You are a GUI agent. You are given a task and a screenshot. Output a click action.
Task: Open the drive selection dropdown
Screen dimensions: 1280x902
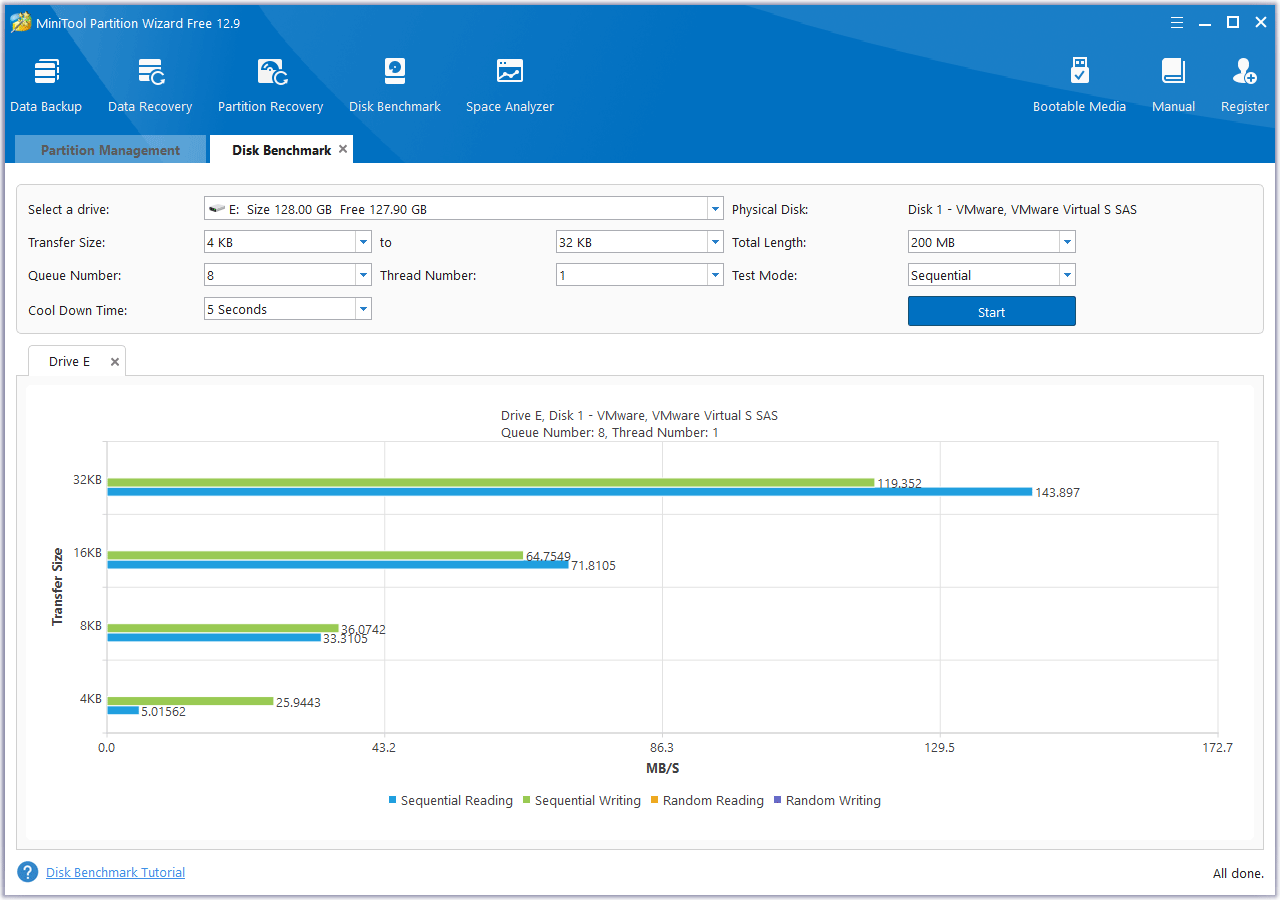(714, 208)
